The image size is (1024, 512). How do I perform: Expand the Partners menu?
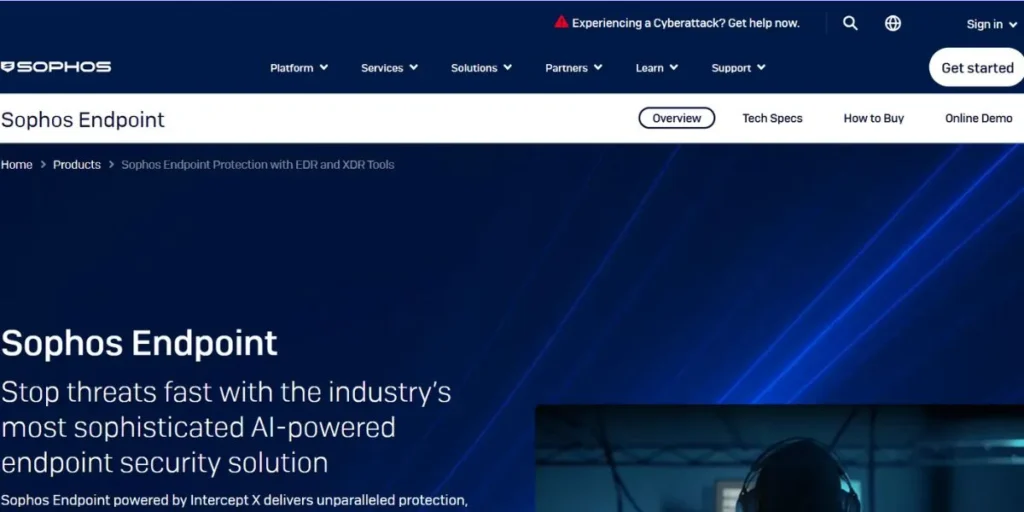coord(573,68)
